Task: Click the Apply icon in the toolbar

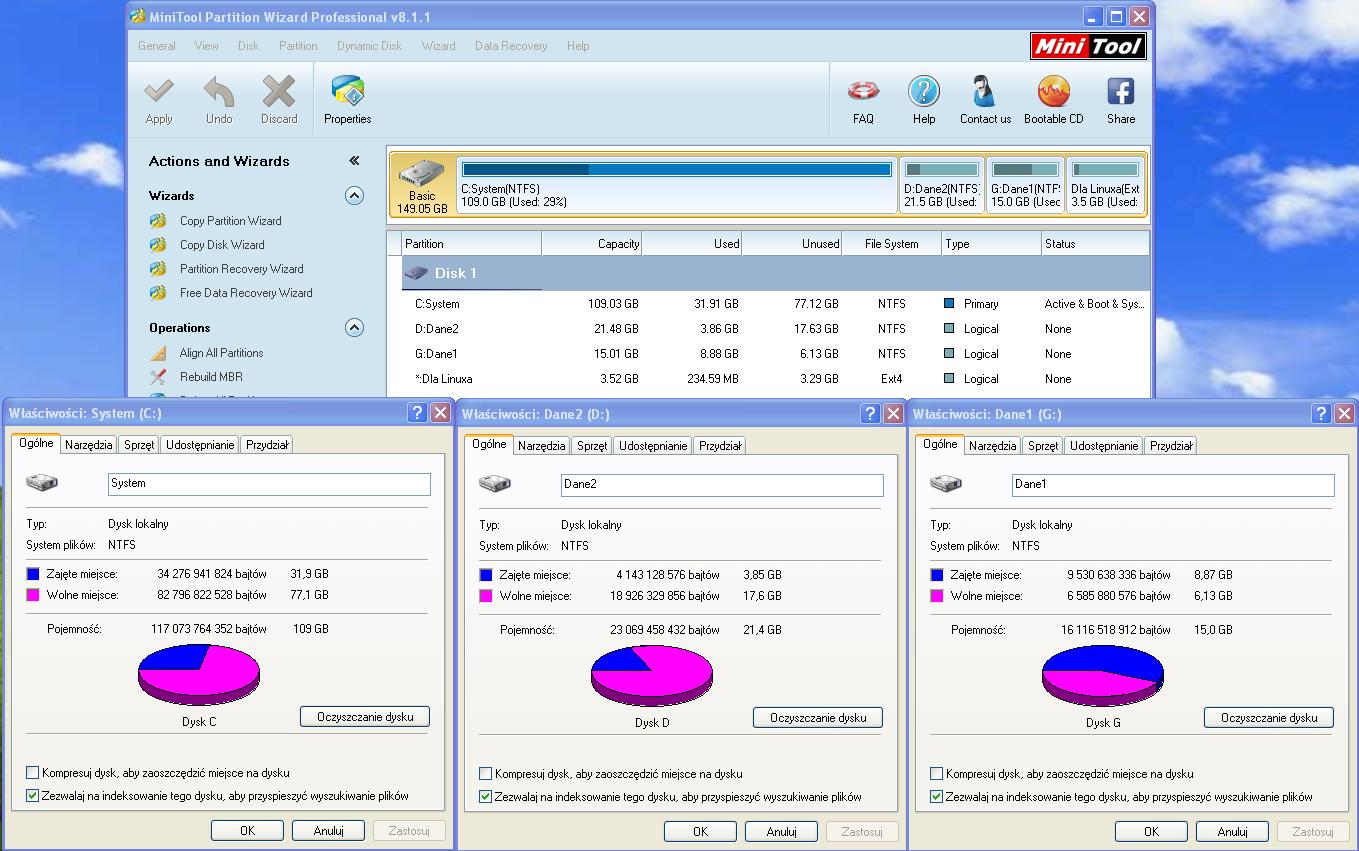Action: pos(159,97)
